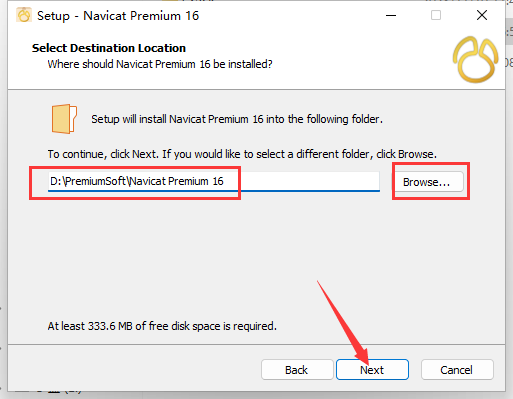Close the Navicat Premium 16 Setup window
The height and width of the screenshot is (399, 513).
pos(482,15)
